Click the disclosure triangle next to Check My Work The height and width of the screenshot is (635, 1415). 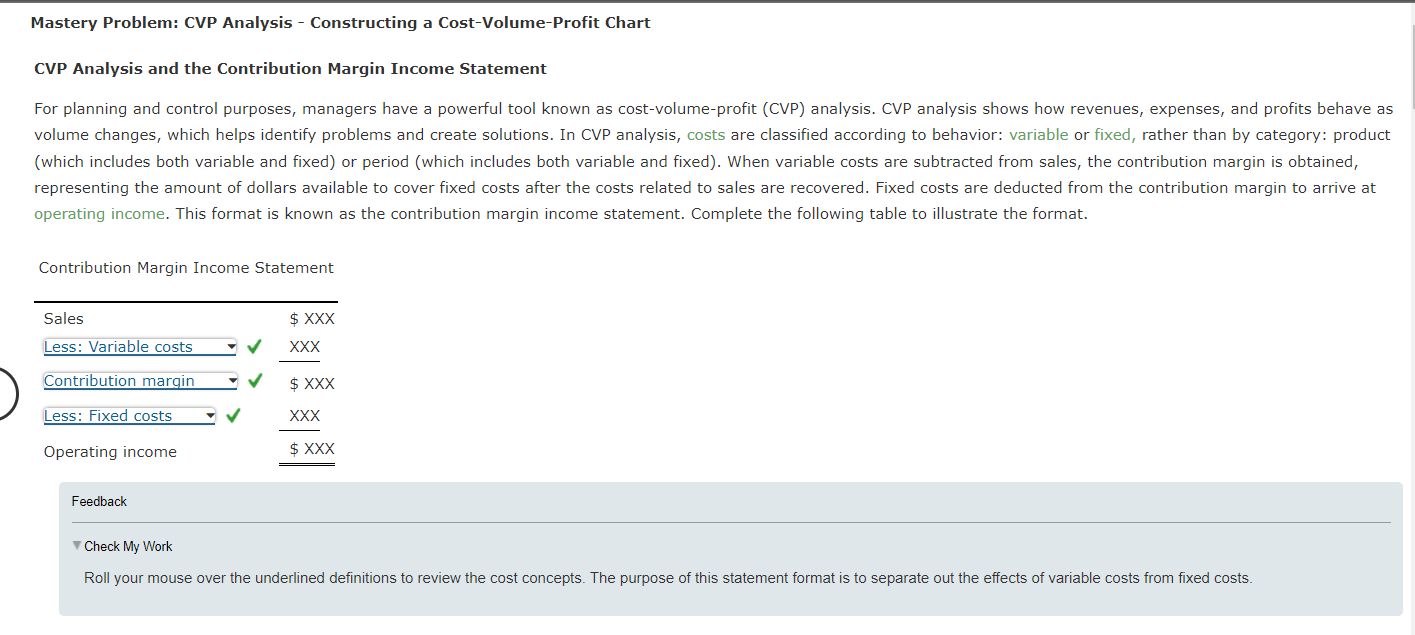(x=76, y=546)
